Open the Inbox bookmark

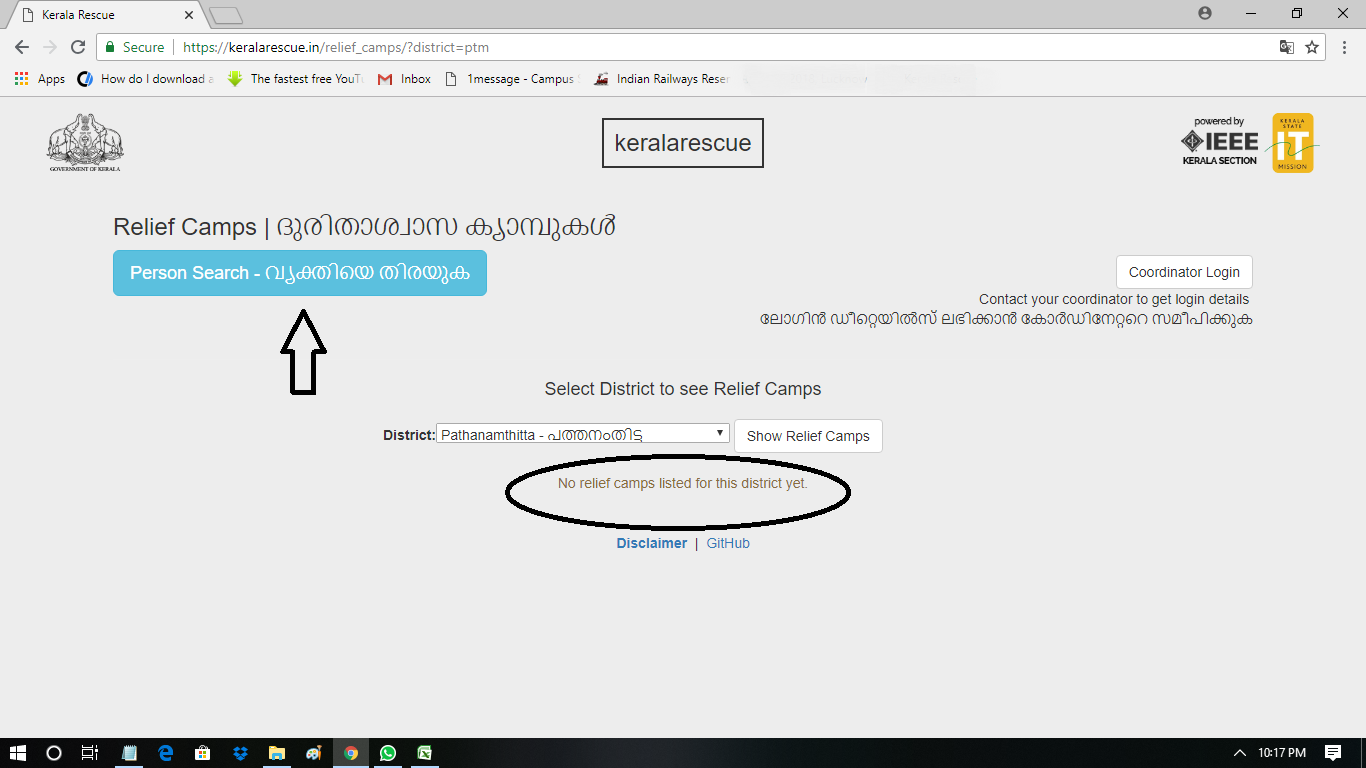[x=405, y=79]
